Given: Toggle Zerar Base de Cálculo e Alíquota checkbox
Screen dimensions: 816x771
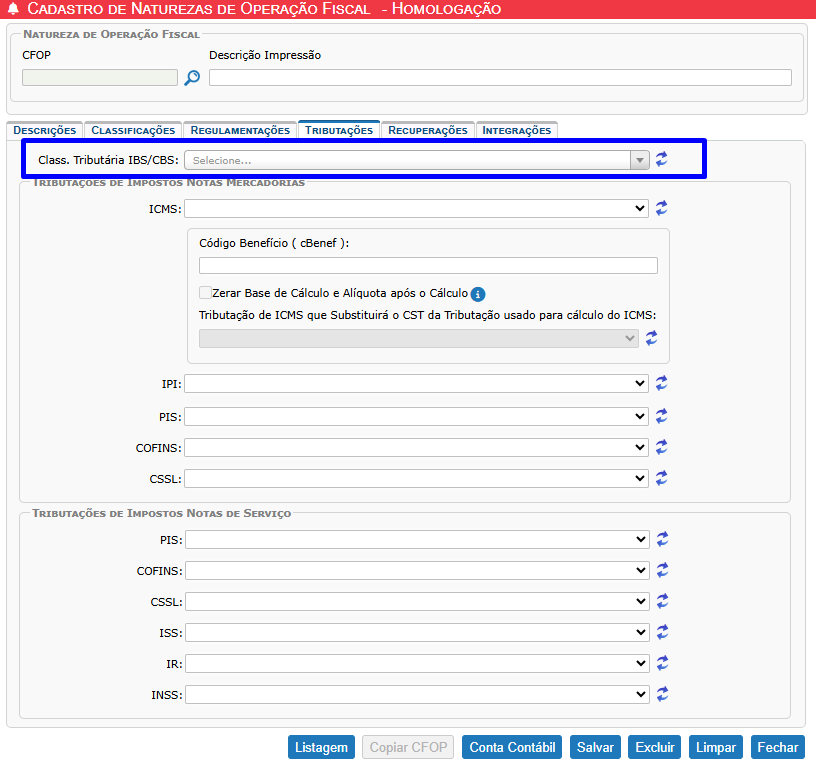Looking at the screenshot, I should click(x=205, y=293).
